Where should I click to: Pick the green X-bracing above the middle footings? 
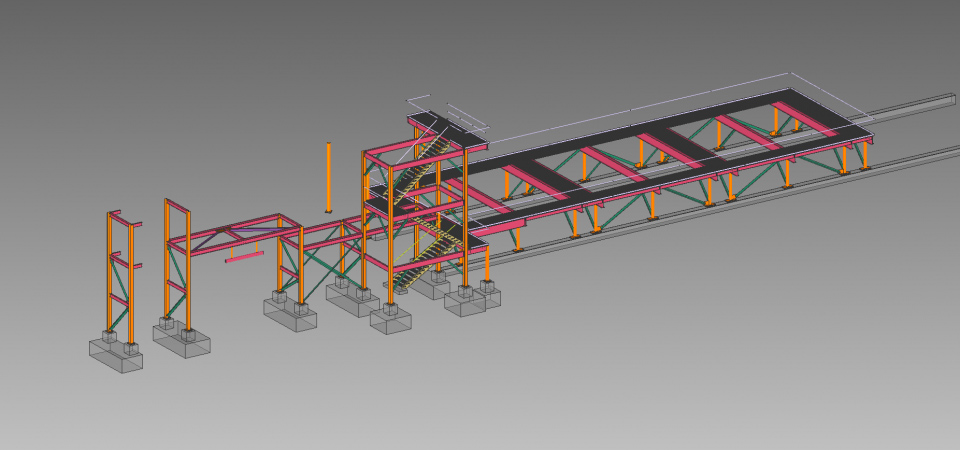(x=322, y=262)
